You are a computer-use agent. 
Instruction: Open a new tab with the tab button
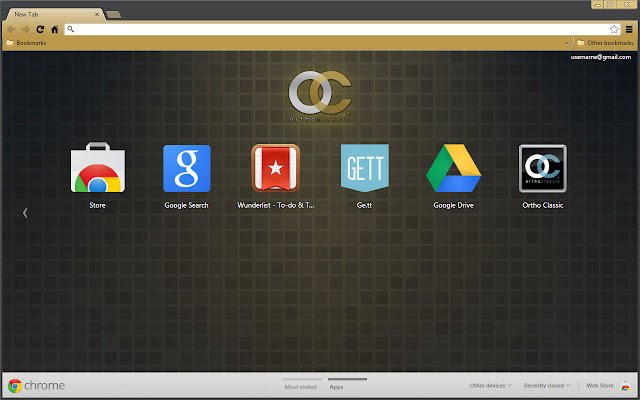[x=113, y=15]
